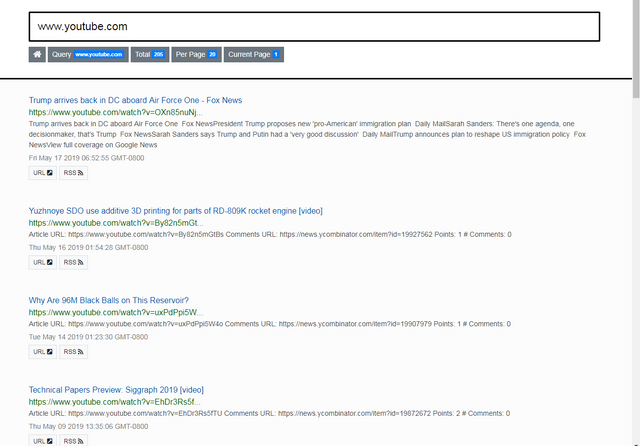Viewport: 640px width, 446px height.
Task: Click RSS button under Siggraph article
Action: coord(73,441)
